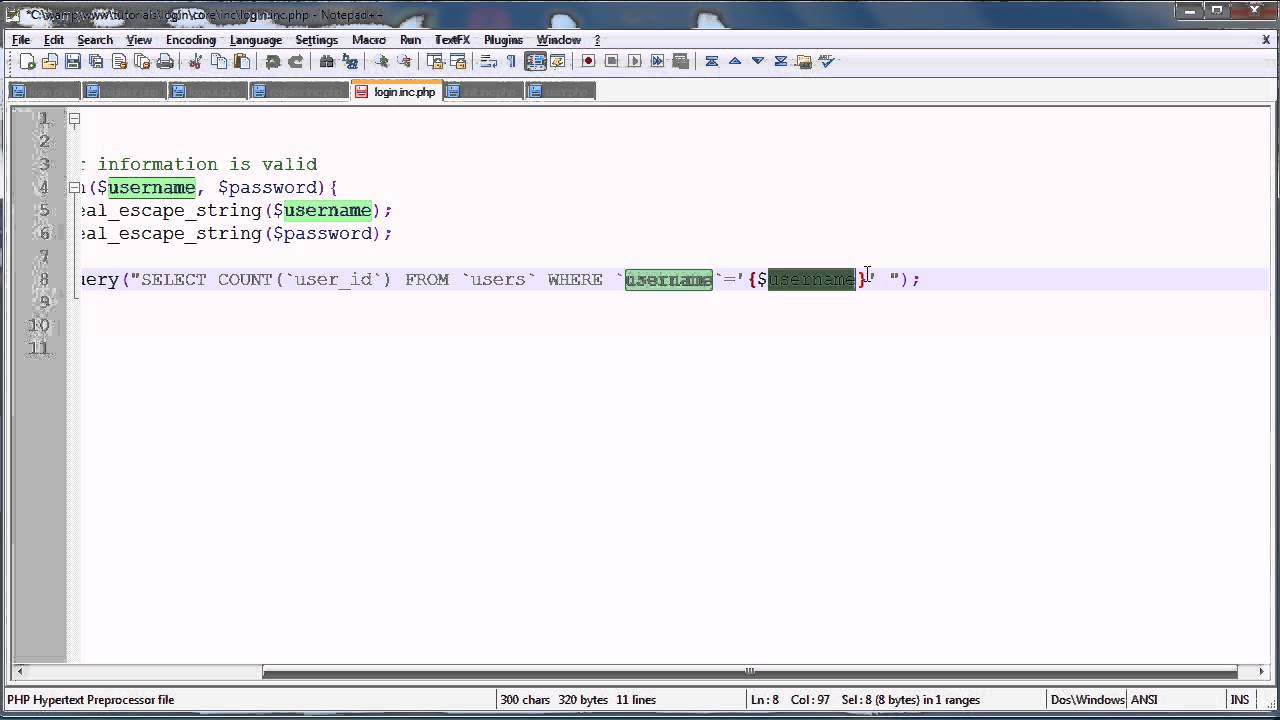This screenshot has width=1280, height=720.
Task: Stop macro recording with the square icon
Action: coord(611,61)
